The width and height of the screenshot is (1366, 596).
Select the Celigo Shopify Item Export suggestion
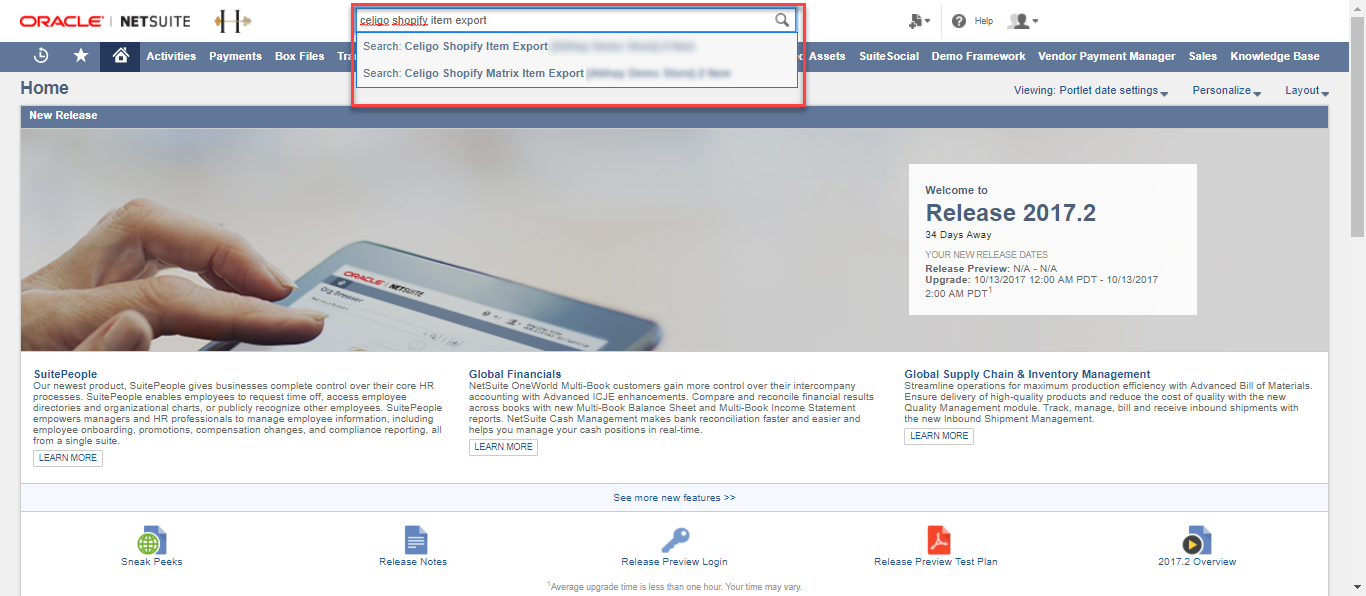click(x=576, y=46)
